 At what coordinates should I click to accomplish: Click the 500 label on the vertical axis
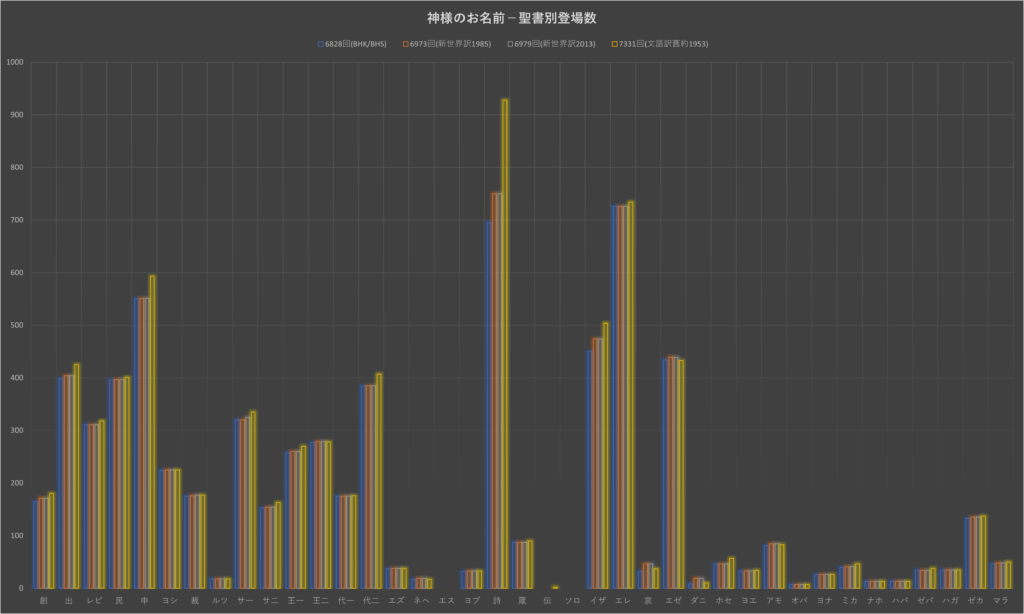click(x=17, y=325)
